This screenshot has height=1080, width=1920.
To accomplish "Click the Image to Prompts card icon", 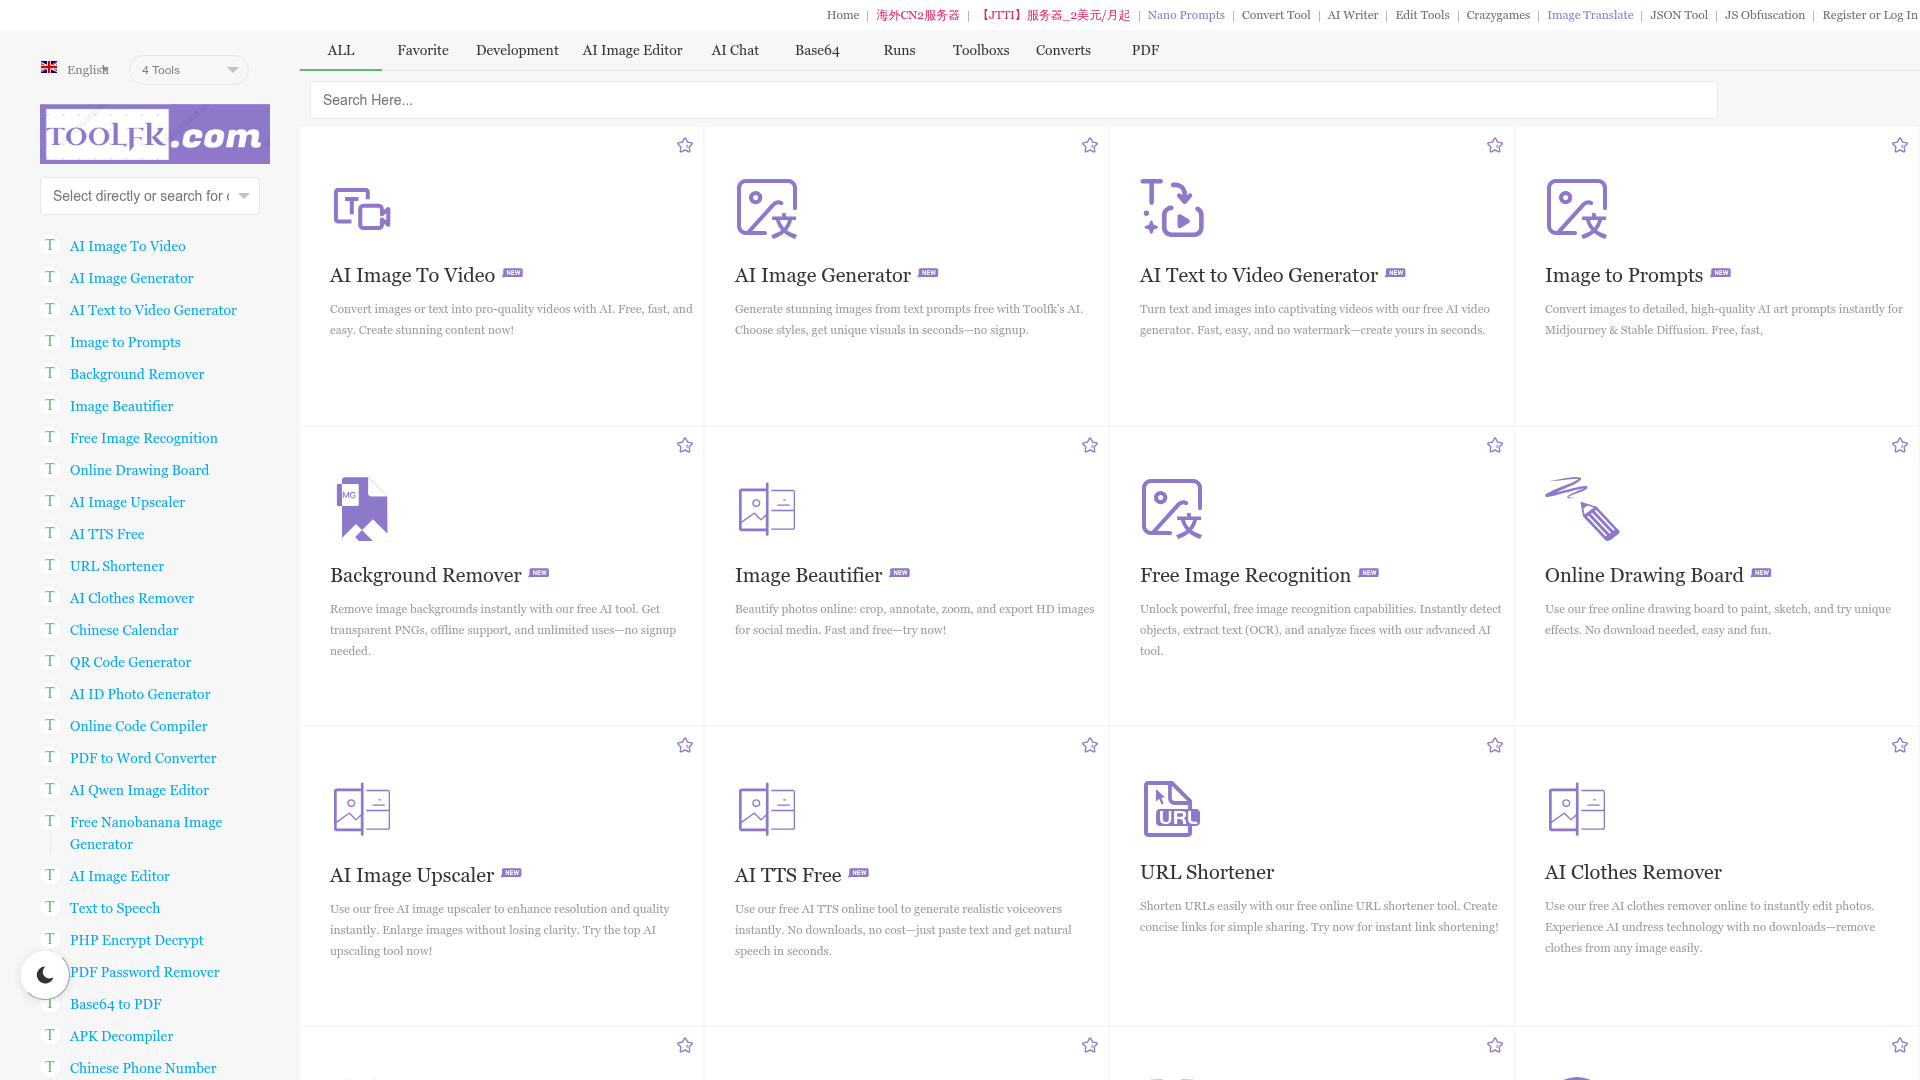I will point(1577,209).
